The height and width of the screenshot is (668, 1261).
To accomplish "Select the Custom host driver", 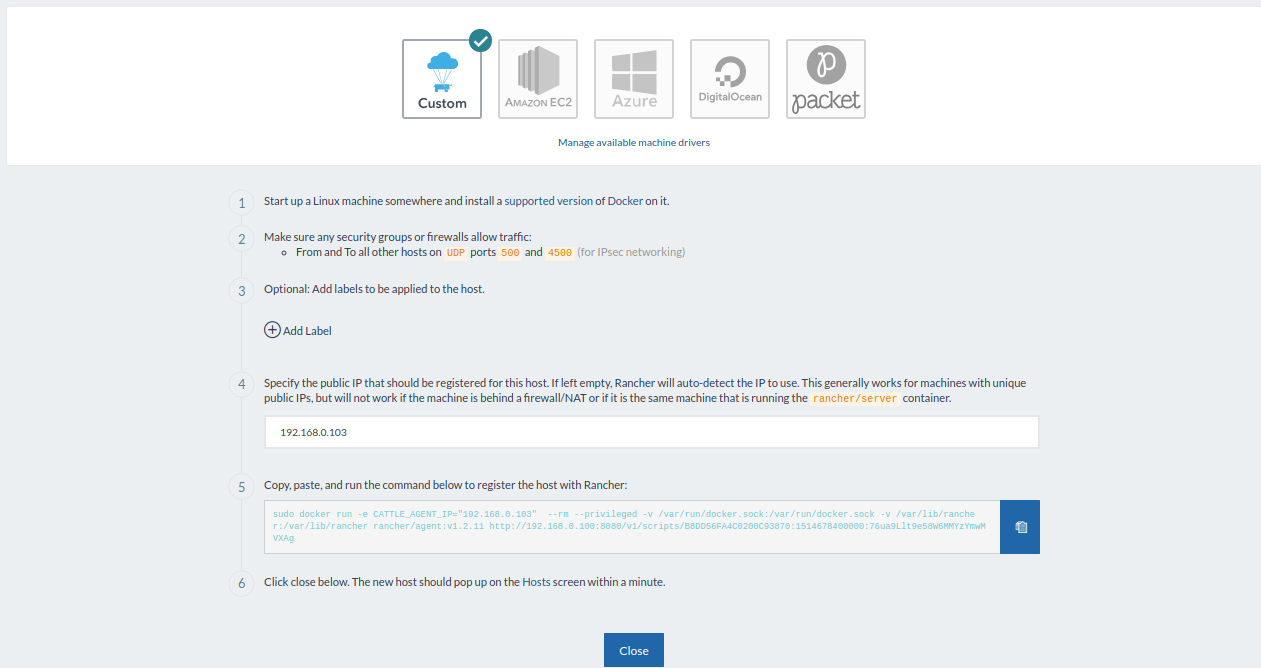I will [x=442, y=79].
